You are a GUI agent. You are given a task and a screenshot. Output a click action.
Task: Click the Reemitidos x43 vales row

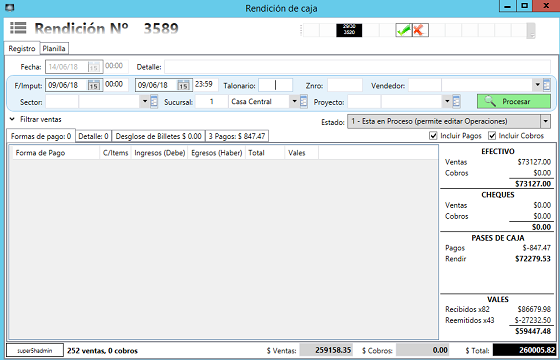click(498, 320)
